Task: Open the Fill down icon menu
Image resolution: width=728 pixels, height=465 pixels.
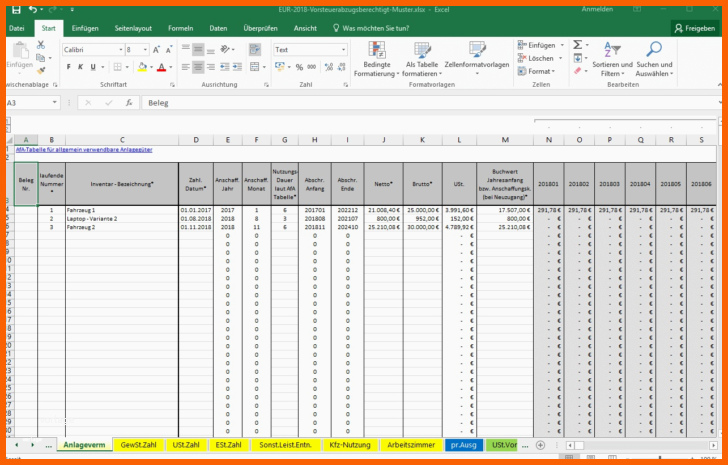Action: (x=578, y=58)
